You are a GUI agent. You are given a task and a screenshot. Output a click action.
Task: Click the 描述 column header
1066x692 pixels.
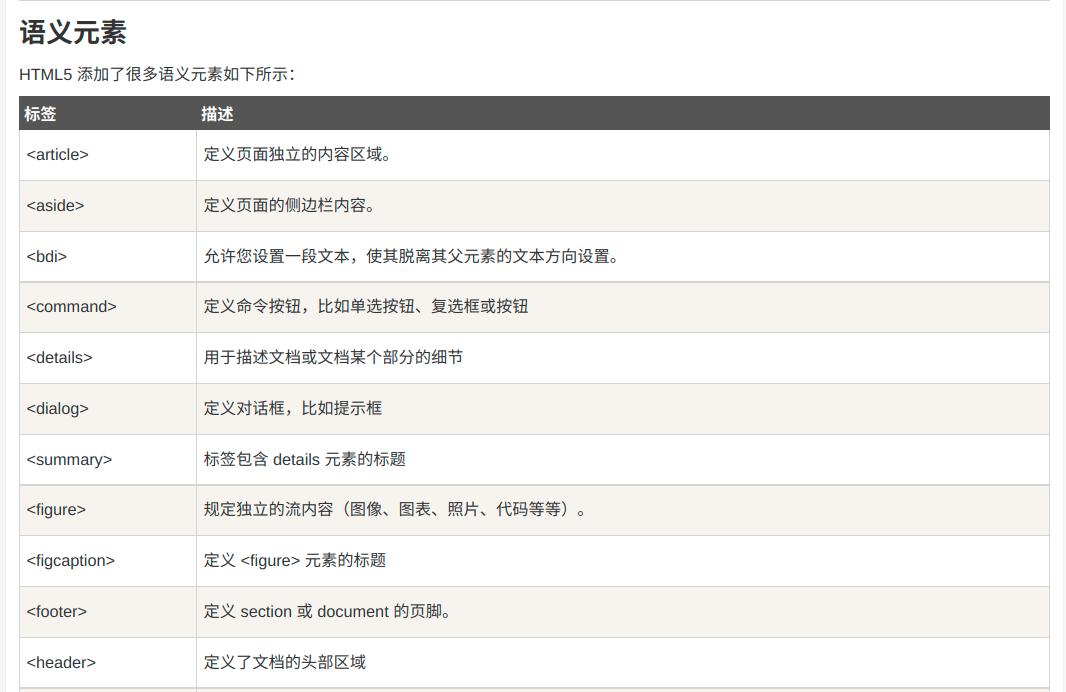[217, 114]
